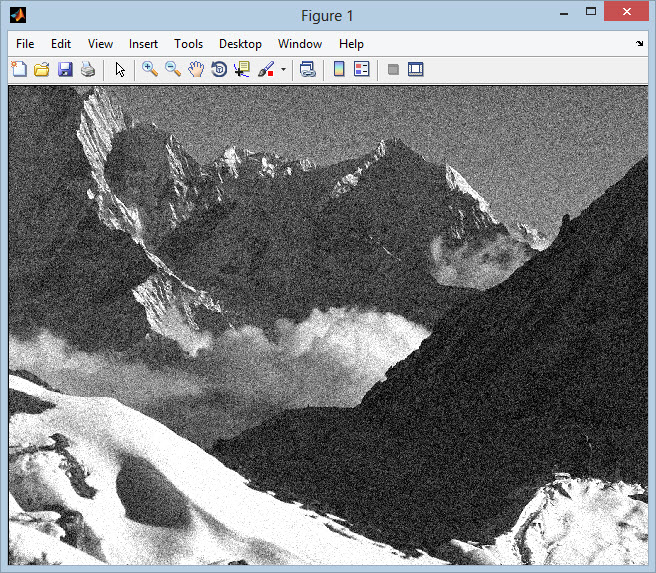Print the figure with printer icon
656x573 pixels.
click(88, 69)
